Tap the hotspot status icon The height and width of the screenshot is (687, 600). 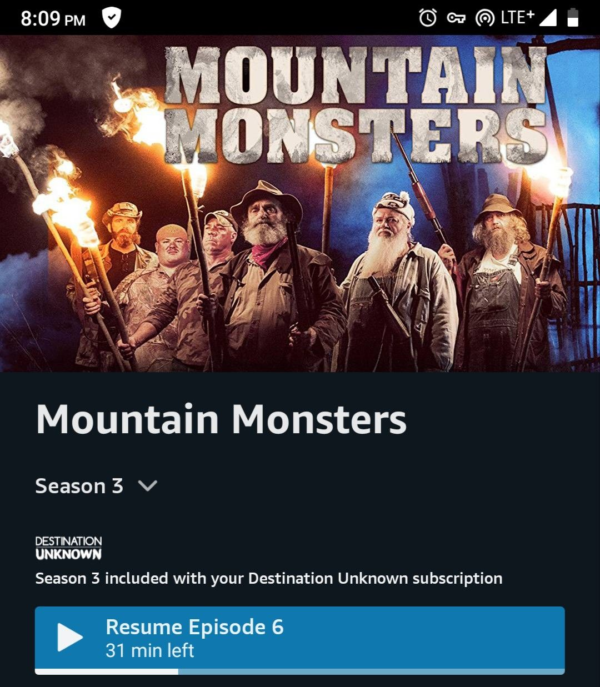tap(485, 18)
